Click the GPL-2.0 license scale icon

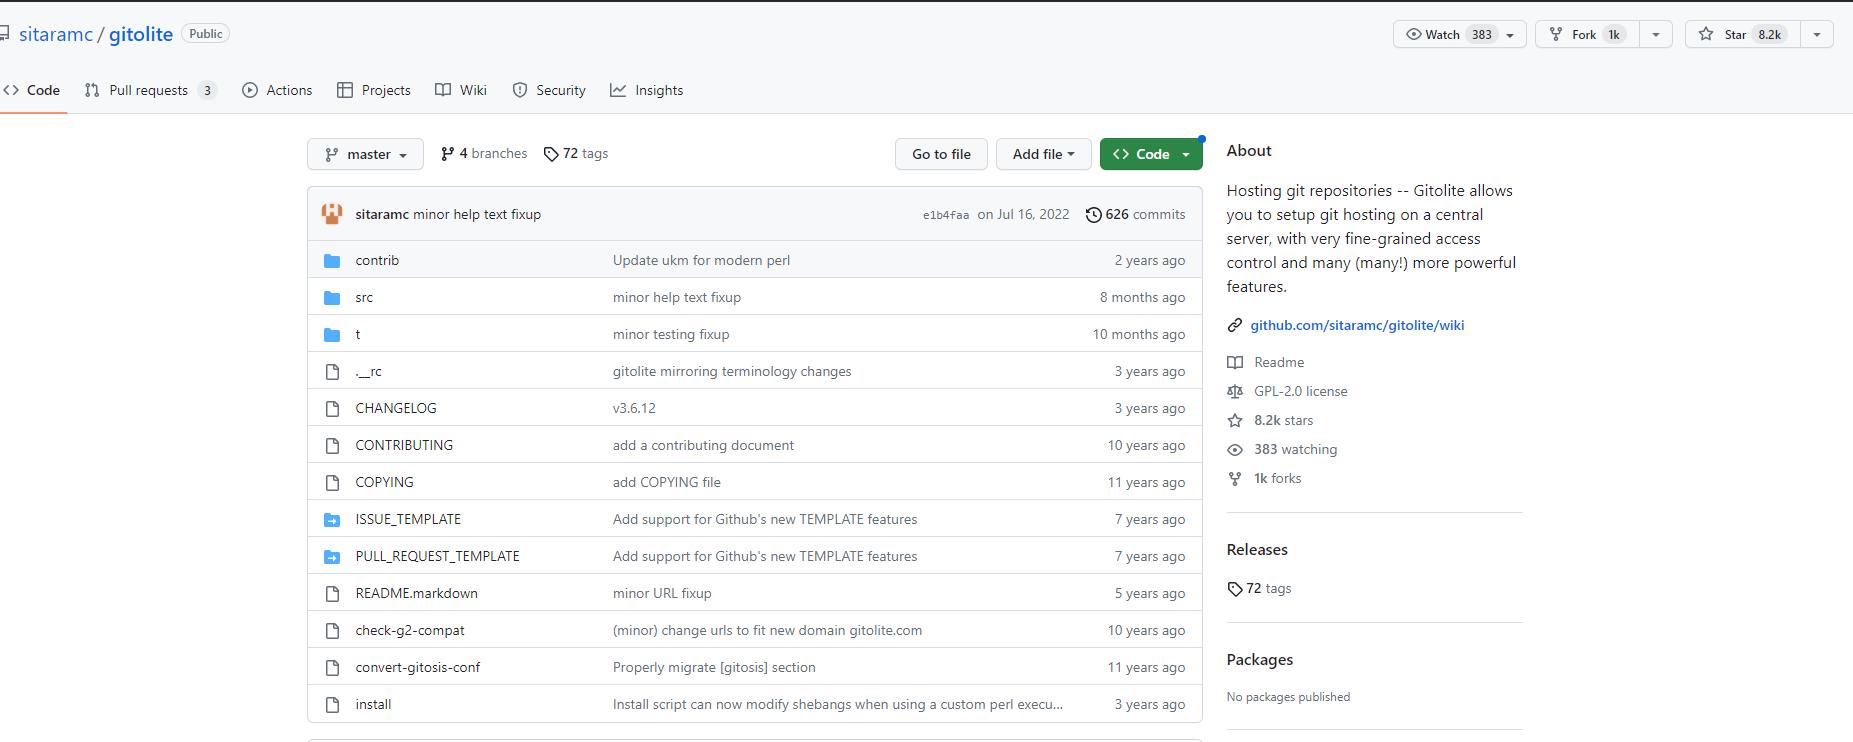(1235, 391)
